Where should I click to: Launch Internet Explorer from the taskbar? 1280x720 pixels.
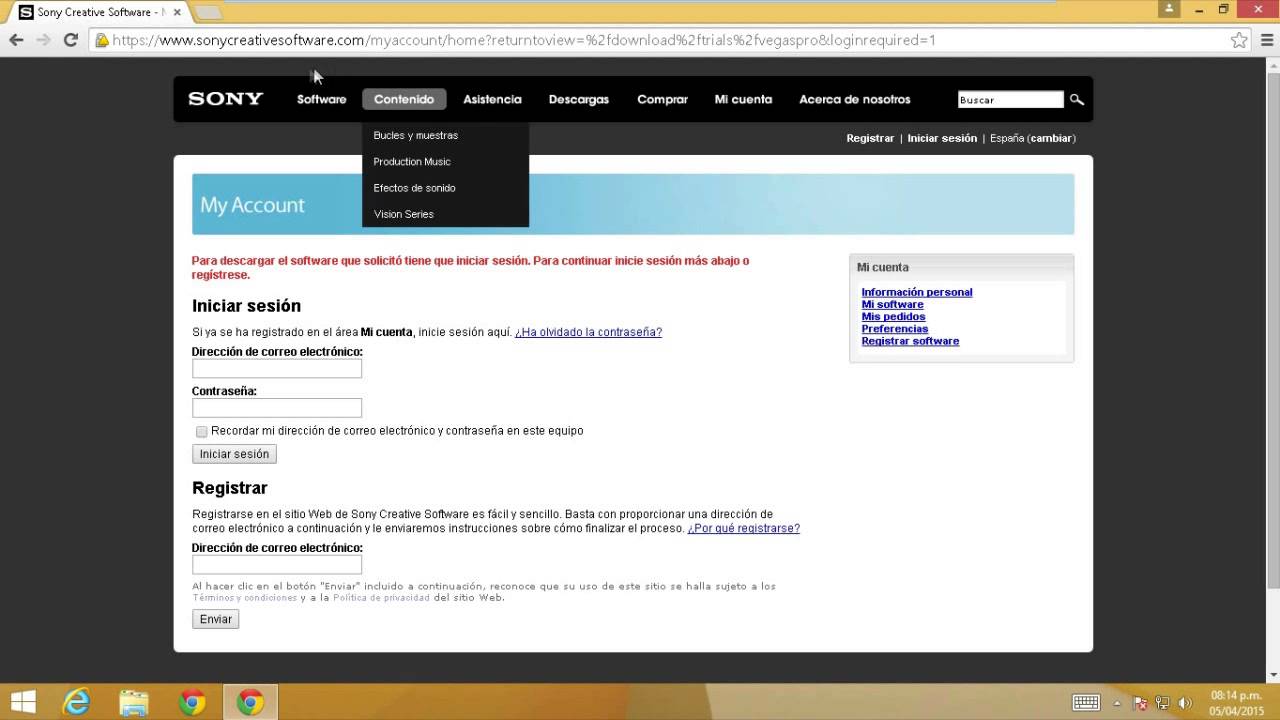coord(76,702)
